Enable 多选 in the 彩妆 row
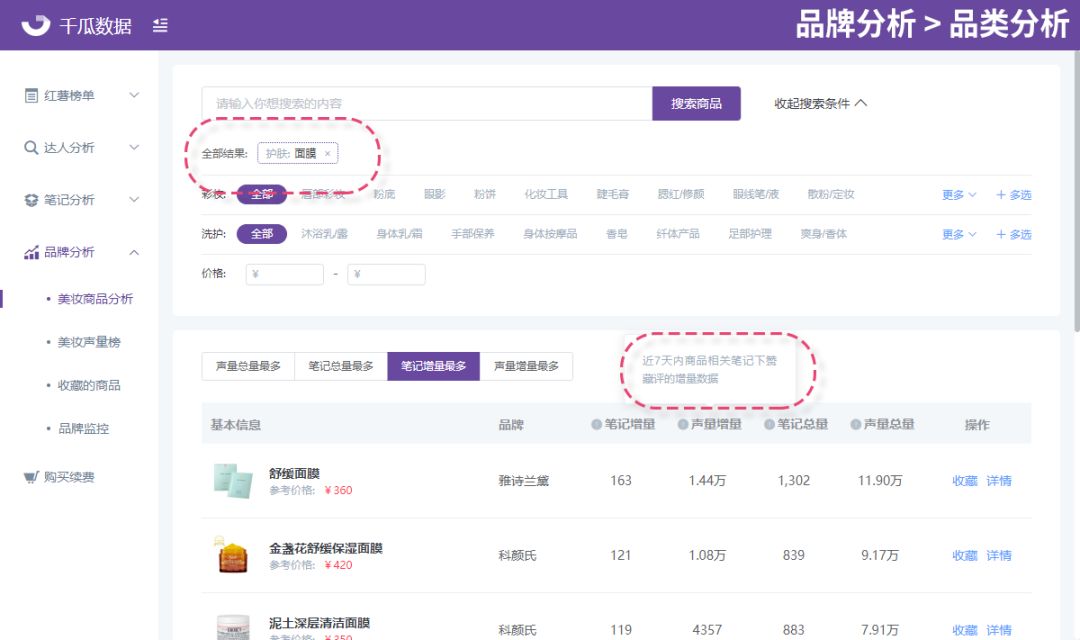The image size is (1080, 640). [x=1013, y=195]
